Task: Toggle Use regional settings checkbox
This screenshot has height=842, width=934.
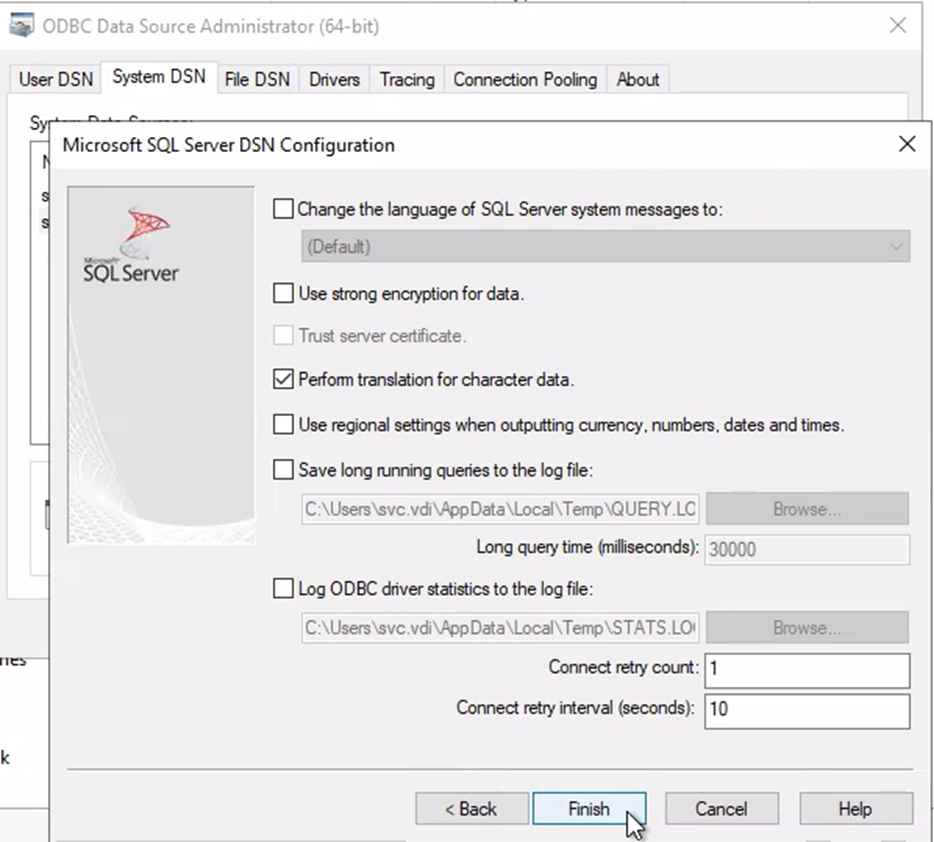Action: coord(285,425)
